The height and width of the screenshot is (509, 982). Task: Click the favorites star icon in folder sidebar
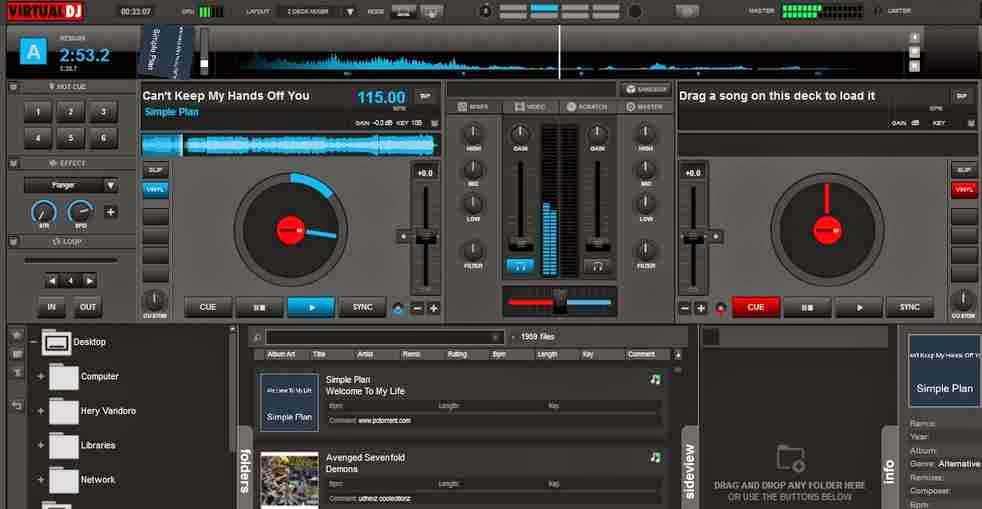tap(17, 336)
